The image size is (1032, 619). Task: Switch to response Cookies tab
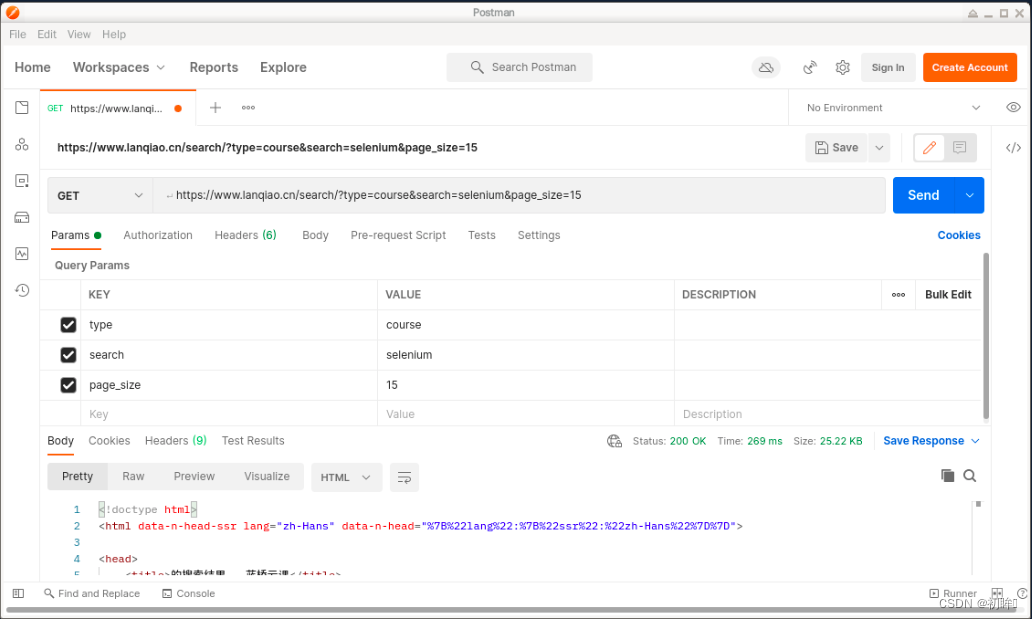pos(109,441)
